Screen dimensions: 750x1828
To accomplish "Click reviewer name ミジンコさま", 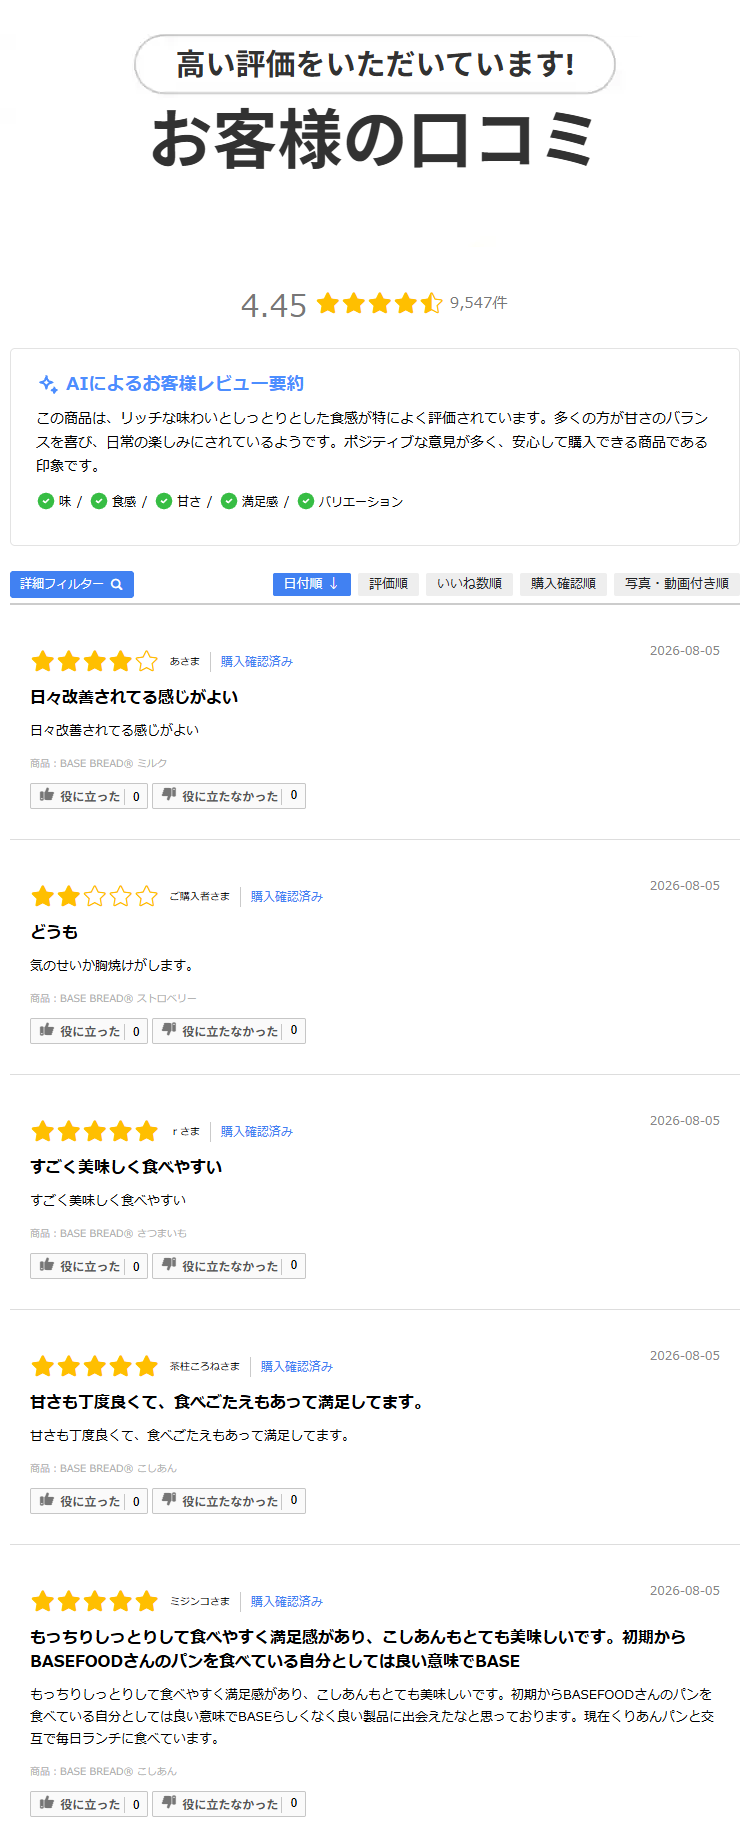I will pos(200,1602).
